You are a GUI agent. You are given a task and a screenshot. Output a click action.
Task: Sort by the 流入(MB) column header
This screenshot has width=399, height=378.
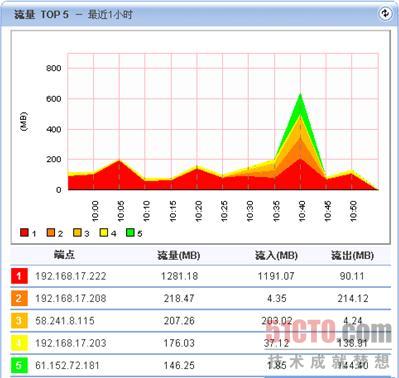(x=276, y=255)
